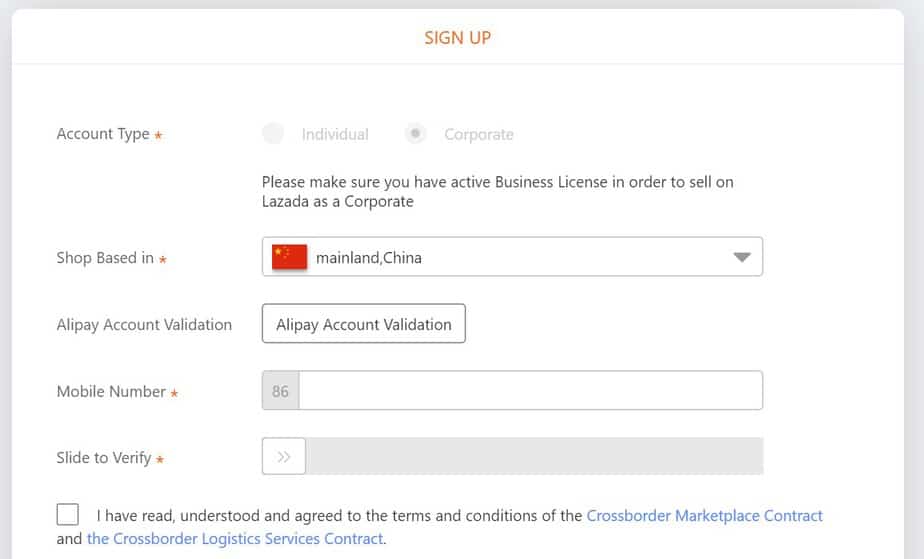Image resolution: width=924 pixels, height=559 pixels.
Task: Focus the Mobile Number input field
Action: pyautogui.click(x=530, y=391)
